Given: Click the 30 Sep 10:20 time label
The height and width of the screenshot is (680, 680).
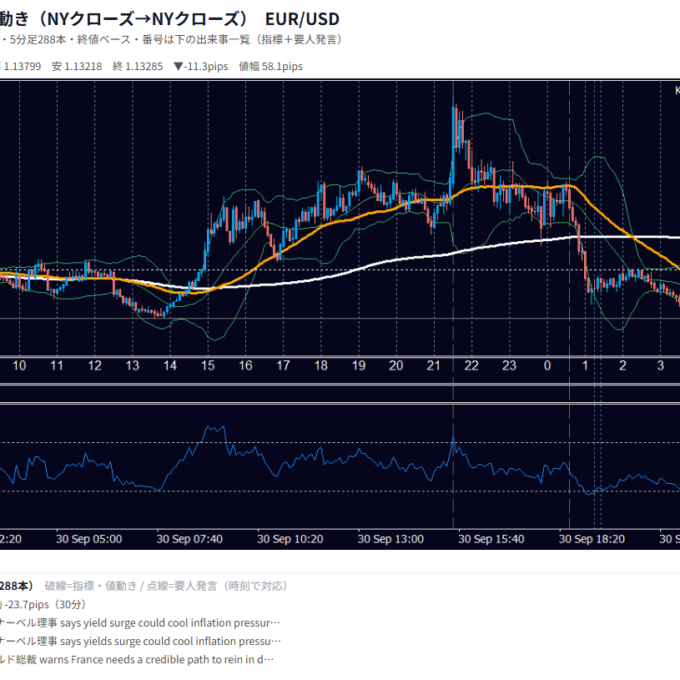Looking at the screenshot, I should 290,539.
